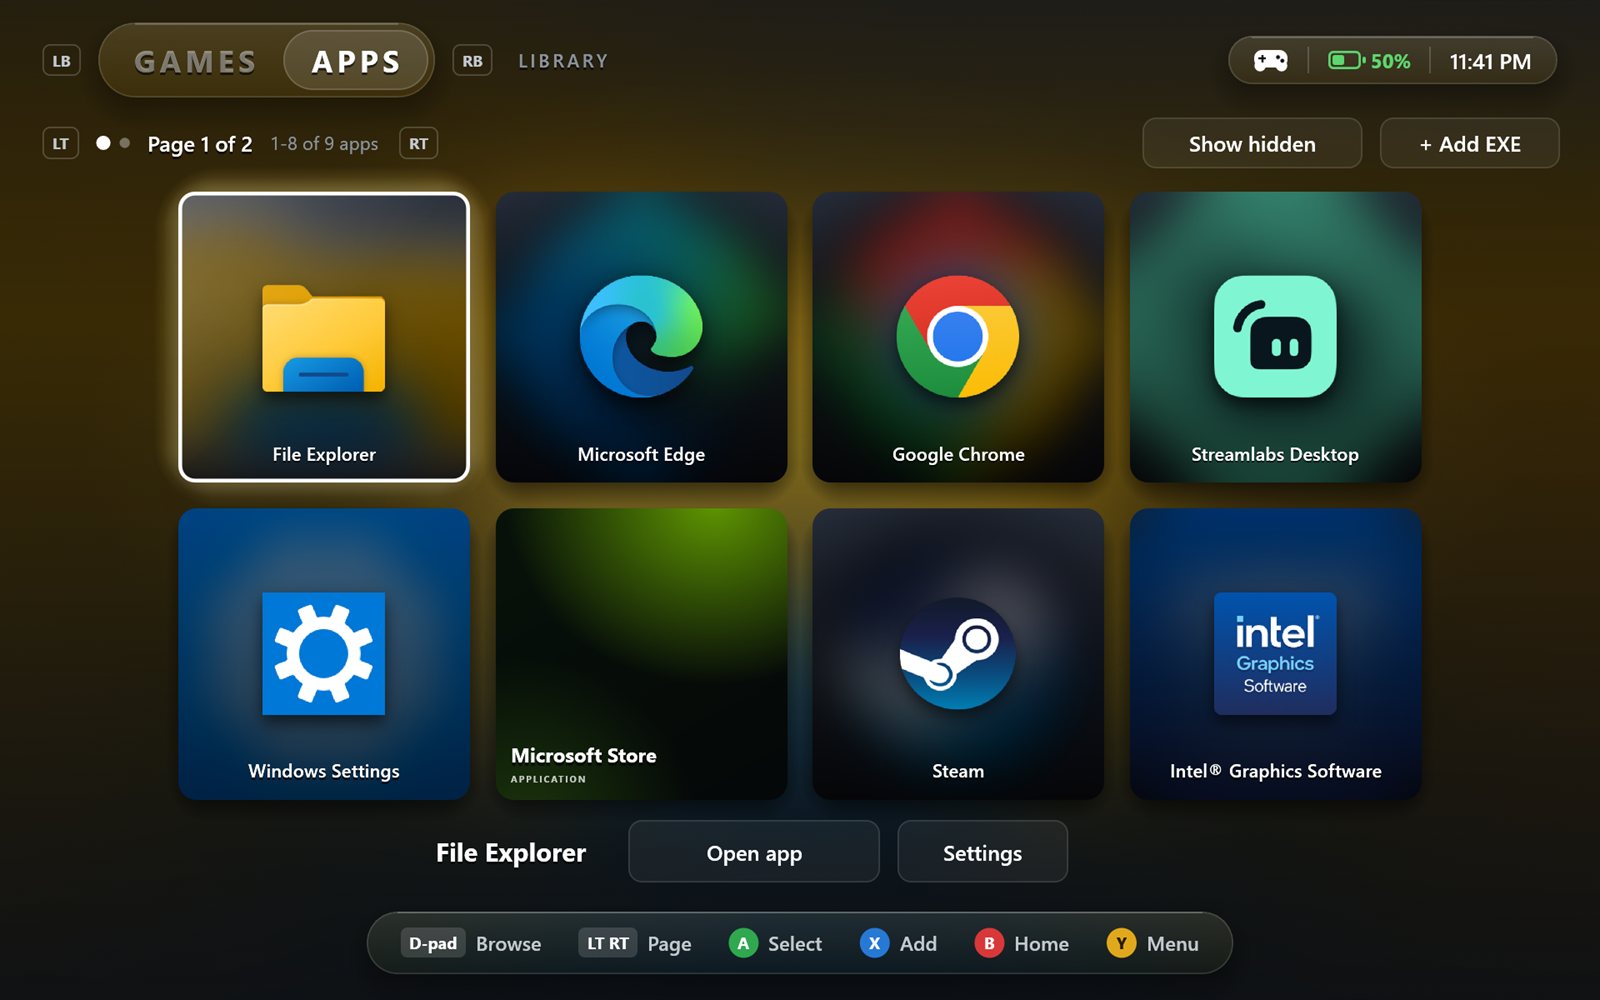This screenshot has height=1000, width=1600.
Task: Open the Steam app tile
Action: point(958,654)
